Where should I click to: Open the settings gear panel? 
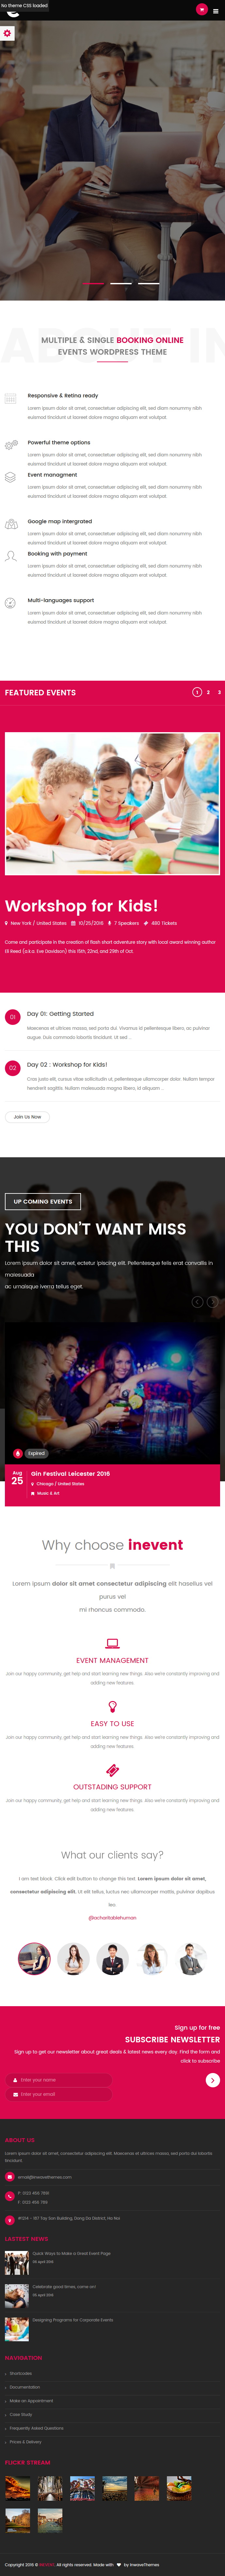coord(7,33)
